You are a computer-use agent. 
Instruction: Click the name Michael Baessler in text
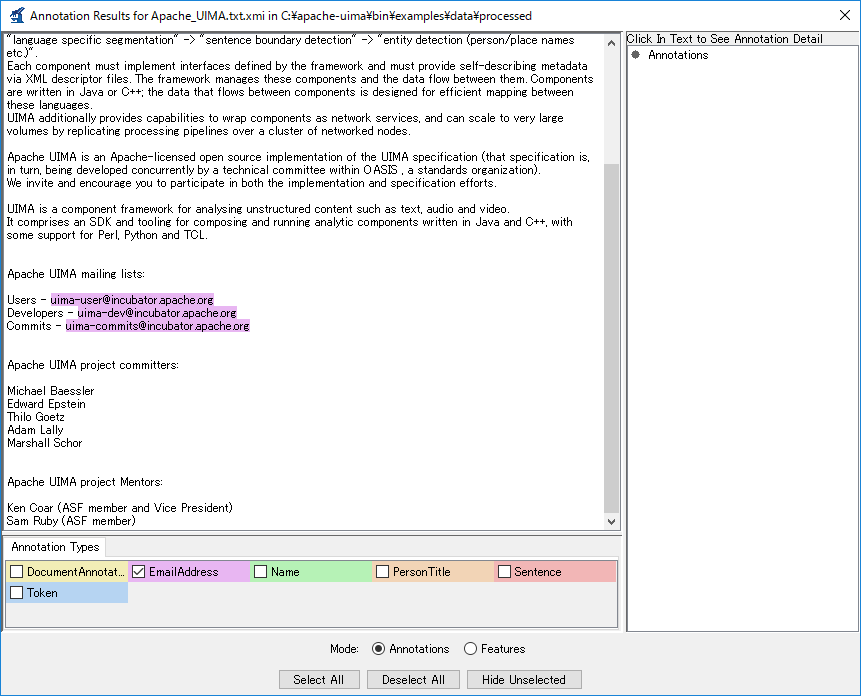pyautogui.click(x=51, y=391)
